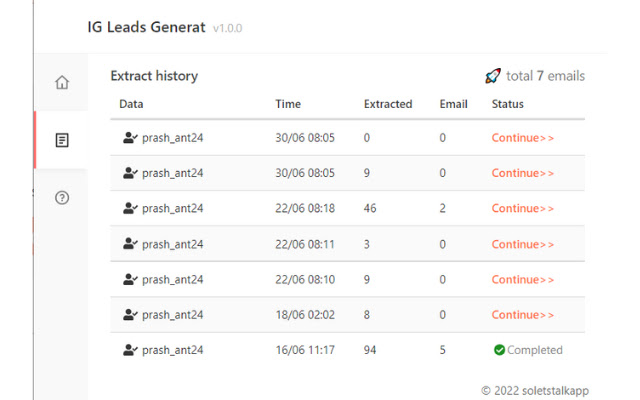Open the Help question mark icon

click(62, 198)
